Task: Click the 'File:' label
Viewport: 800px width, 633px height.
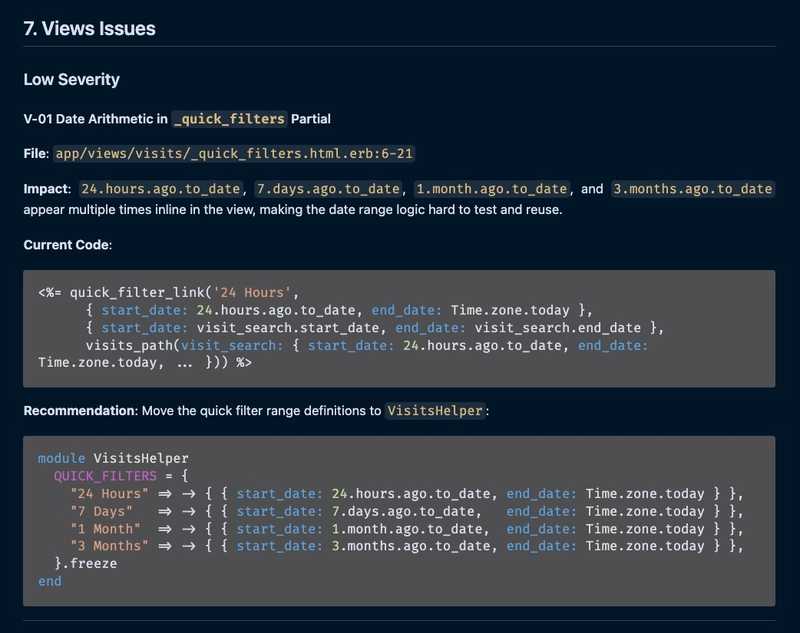Action: click(x=36, y=154)
